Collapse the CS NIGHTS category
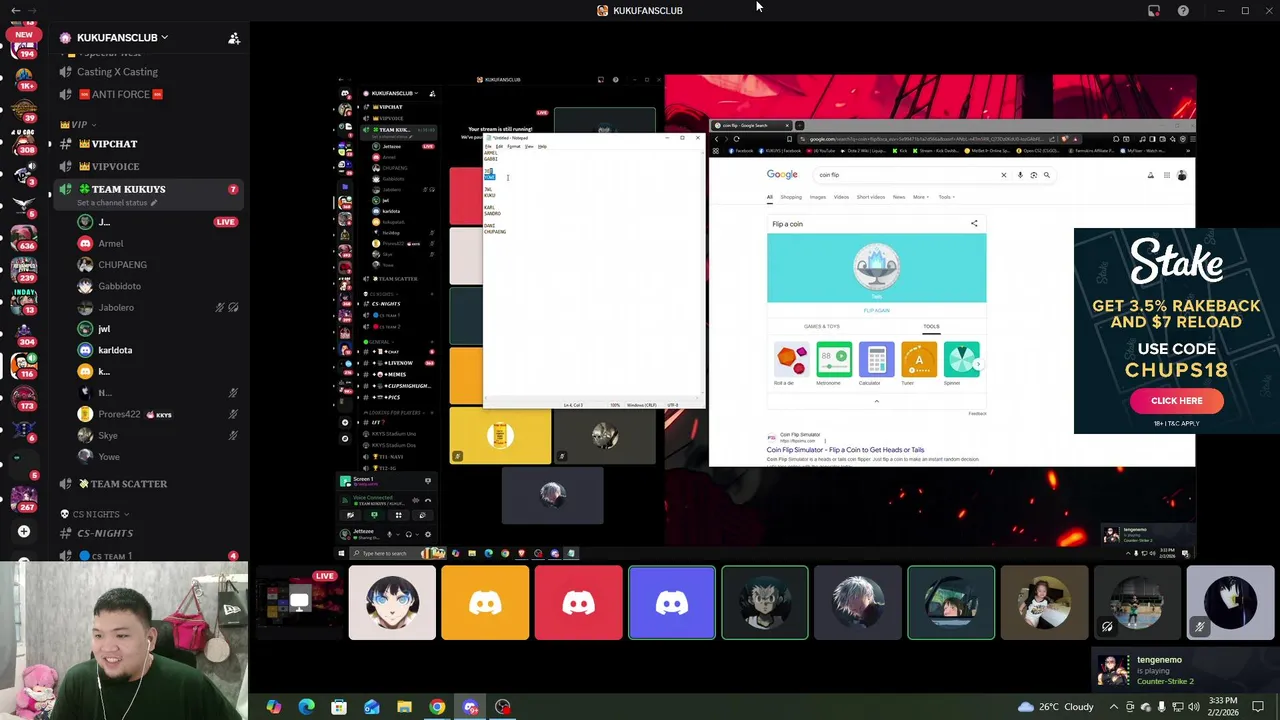The image size is (1280, 720). coord(95,514)
